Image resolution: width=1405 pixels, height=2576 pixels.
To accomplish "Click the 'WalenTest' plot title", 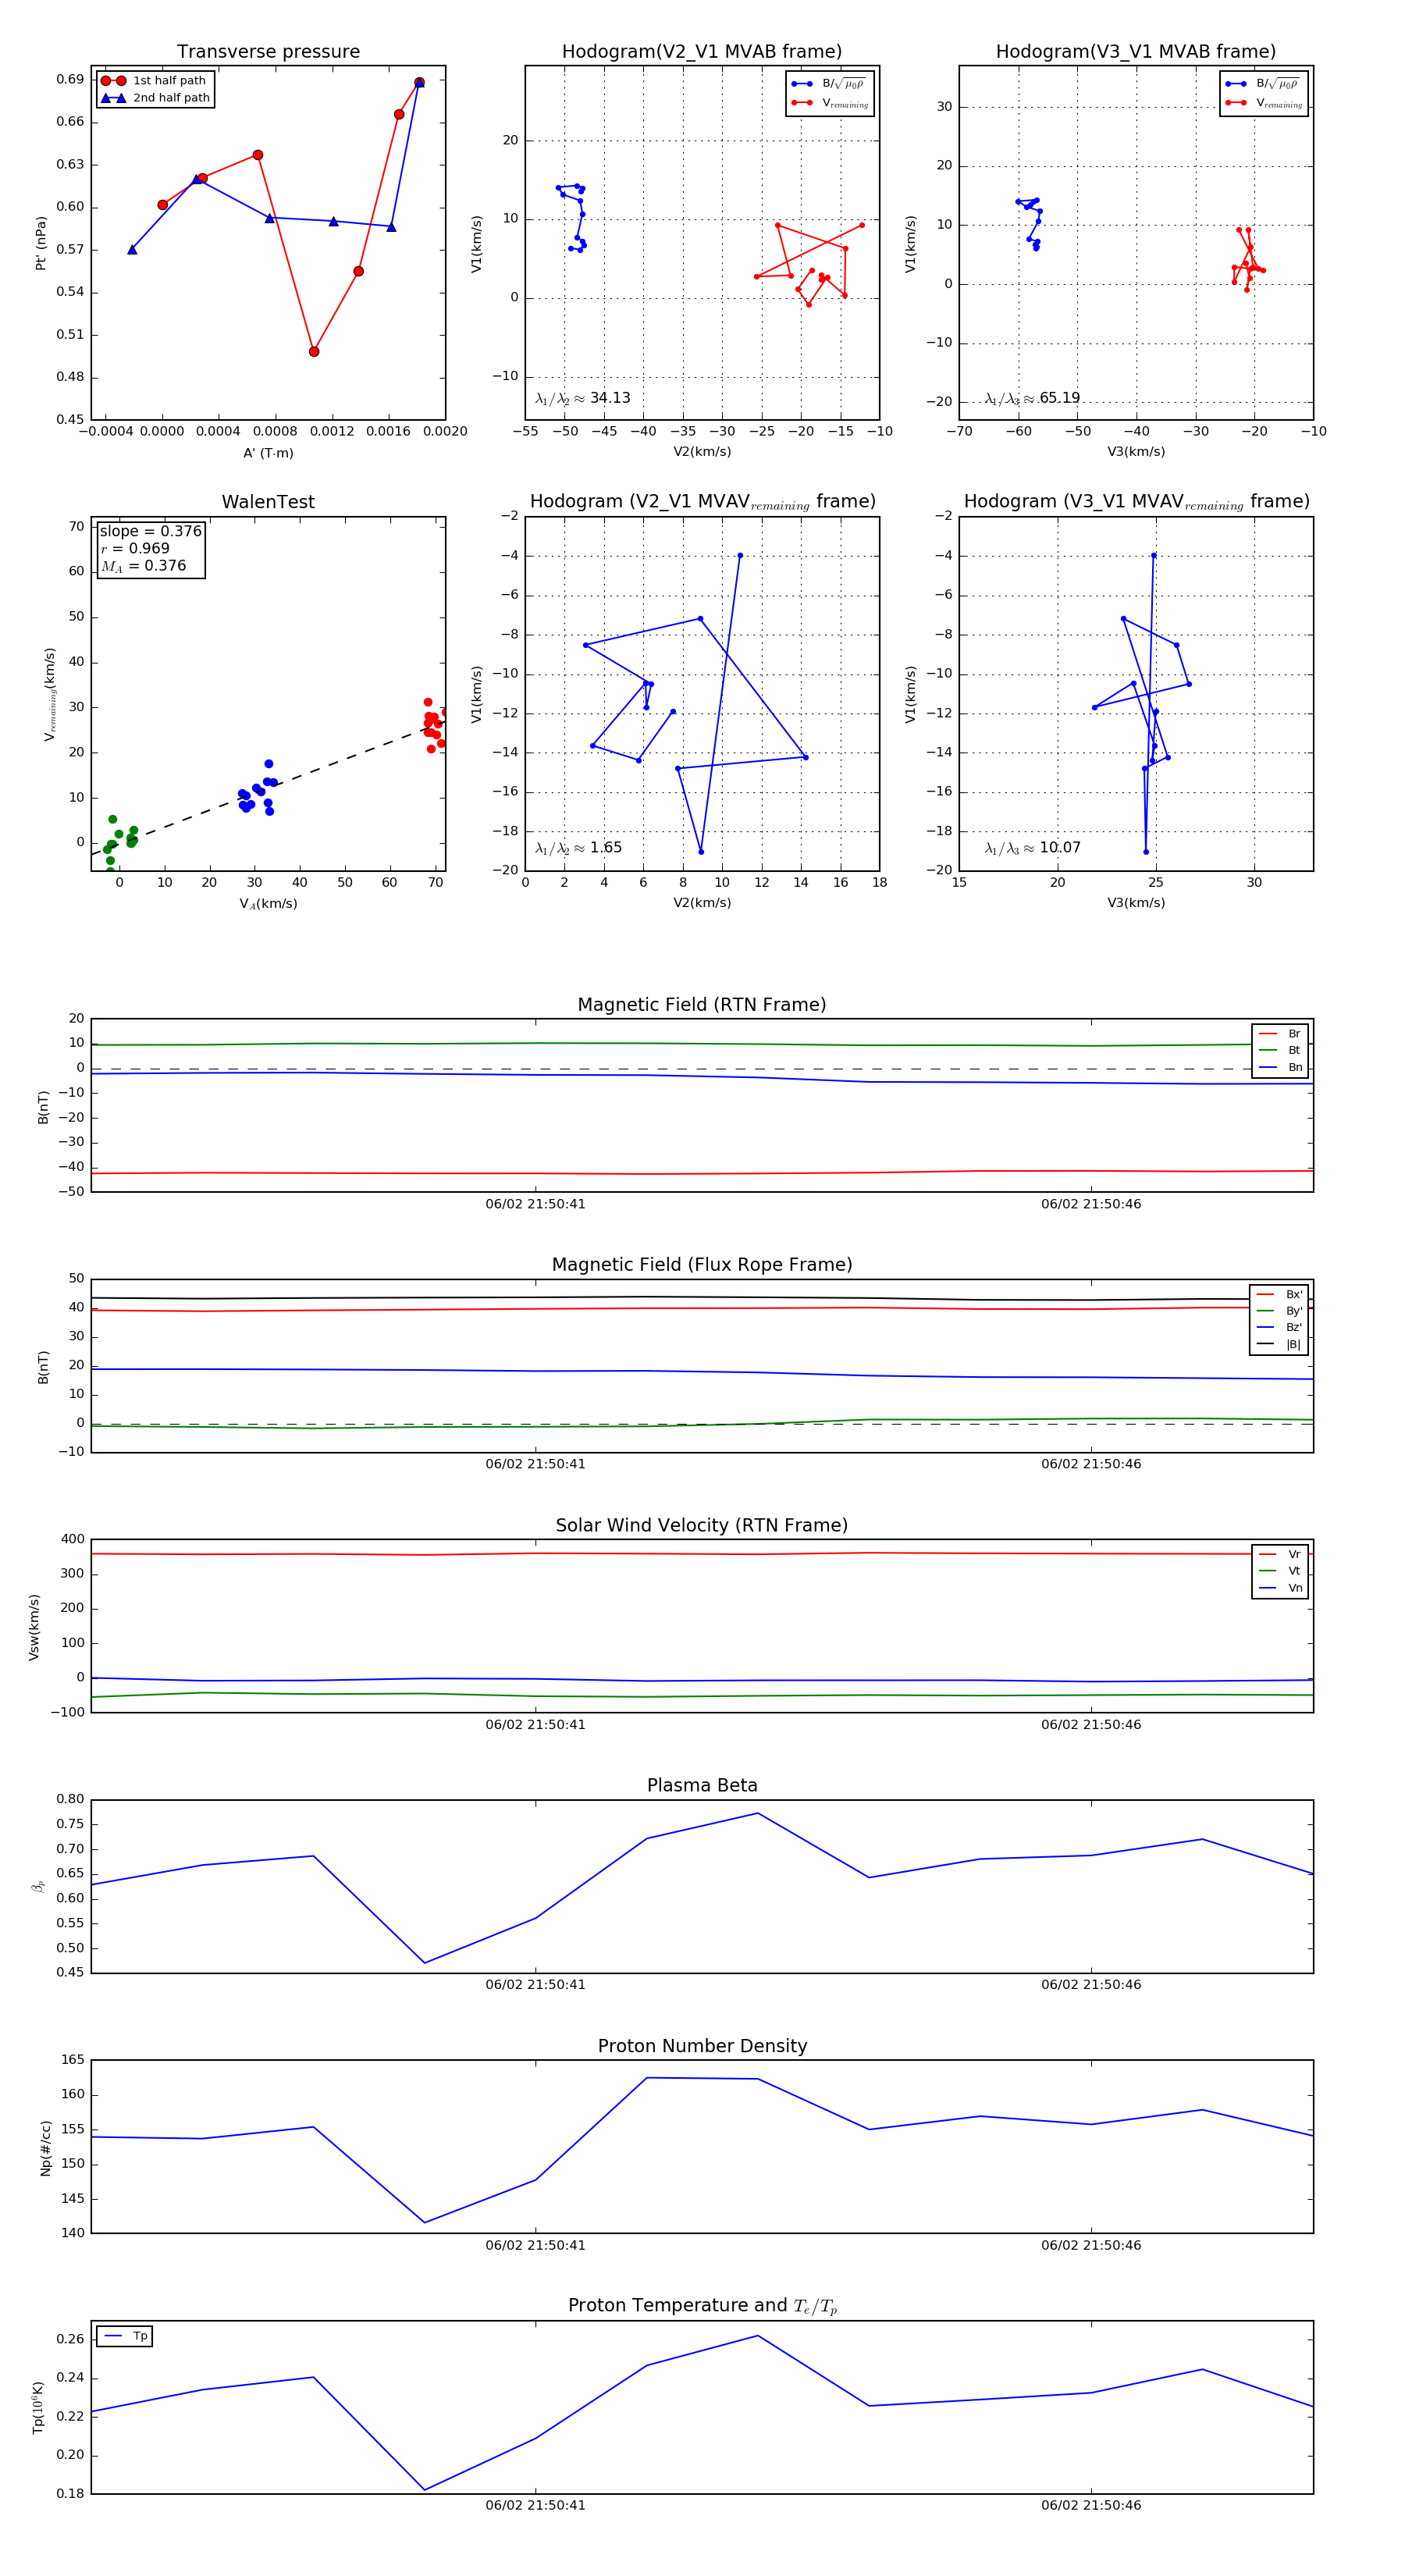I will tap(268, 502).
